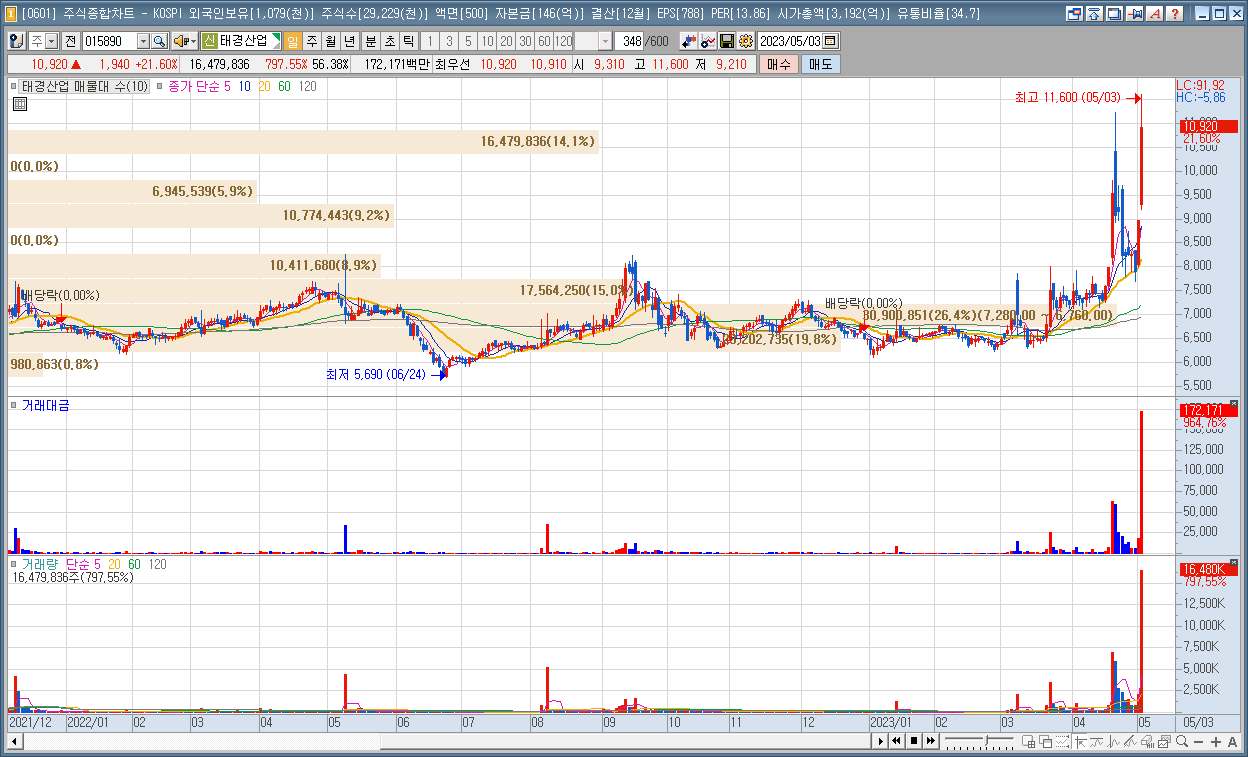This screenshot has width=1248, height=757.
Task: Click the 거래대금 panel marker
Action: [14, 405]
